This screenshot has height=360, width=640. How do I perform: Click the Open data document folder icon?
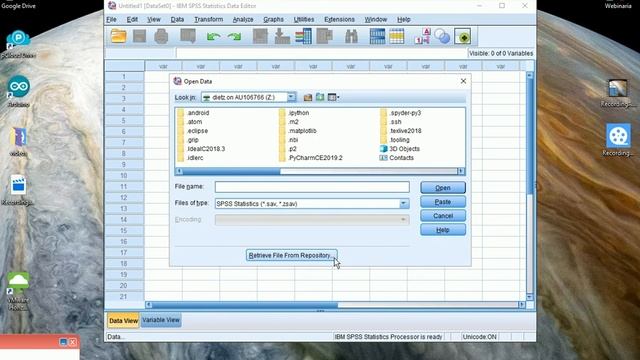tap(118, 36)
